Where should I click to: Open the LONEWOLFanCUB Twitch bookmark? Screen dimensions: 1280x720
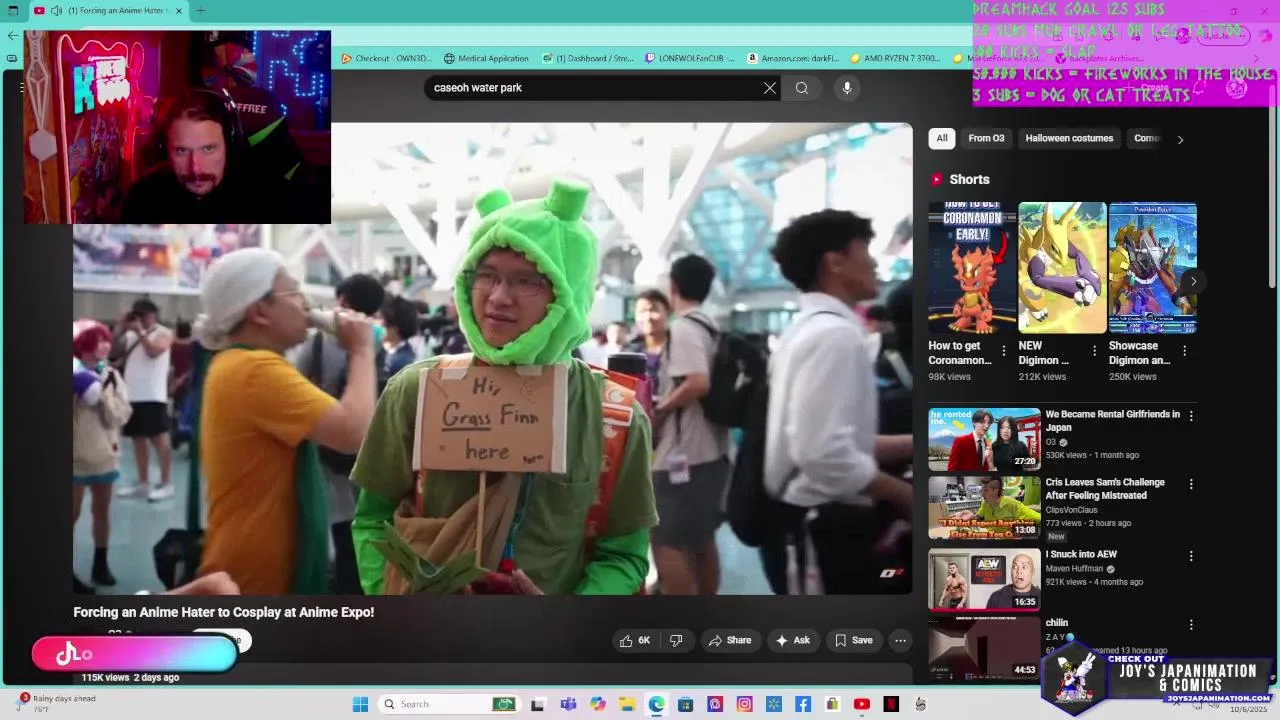[x=690, y=58]
